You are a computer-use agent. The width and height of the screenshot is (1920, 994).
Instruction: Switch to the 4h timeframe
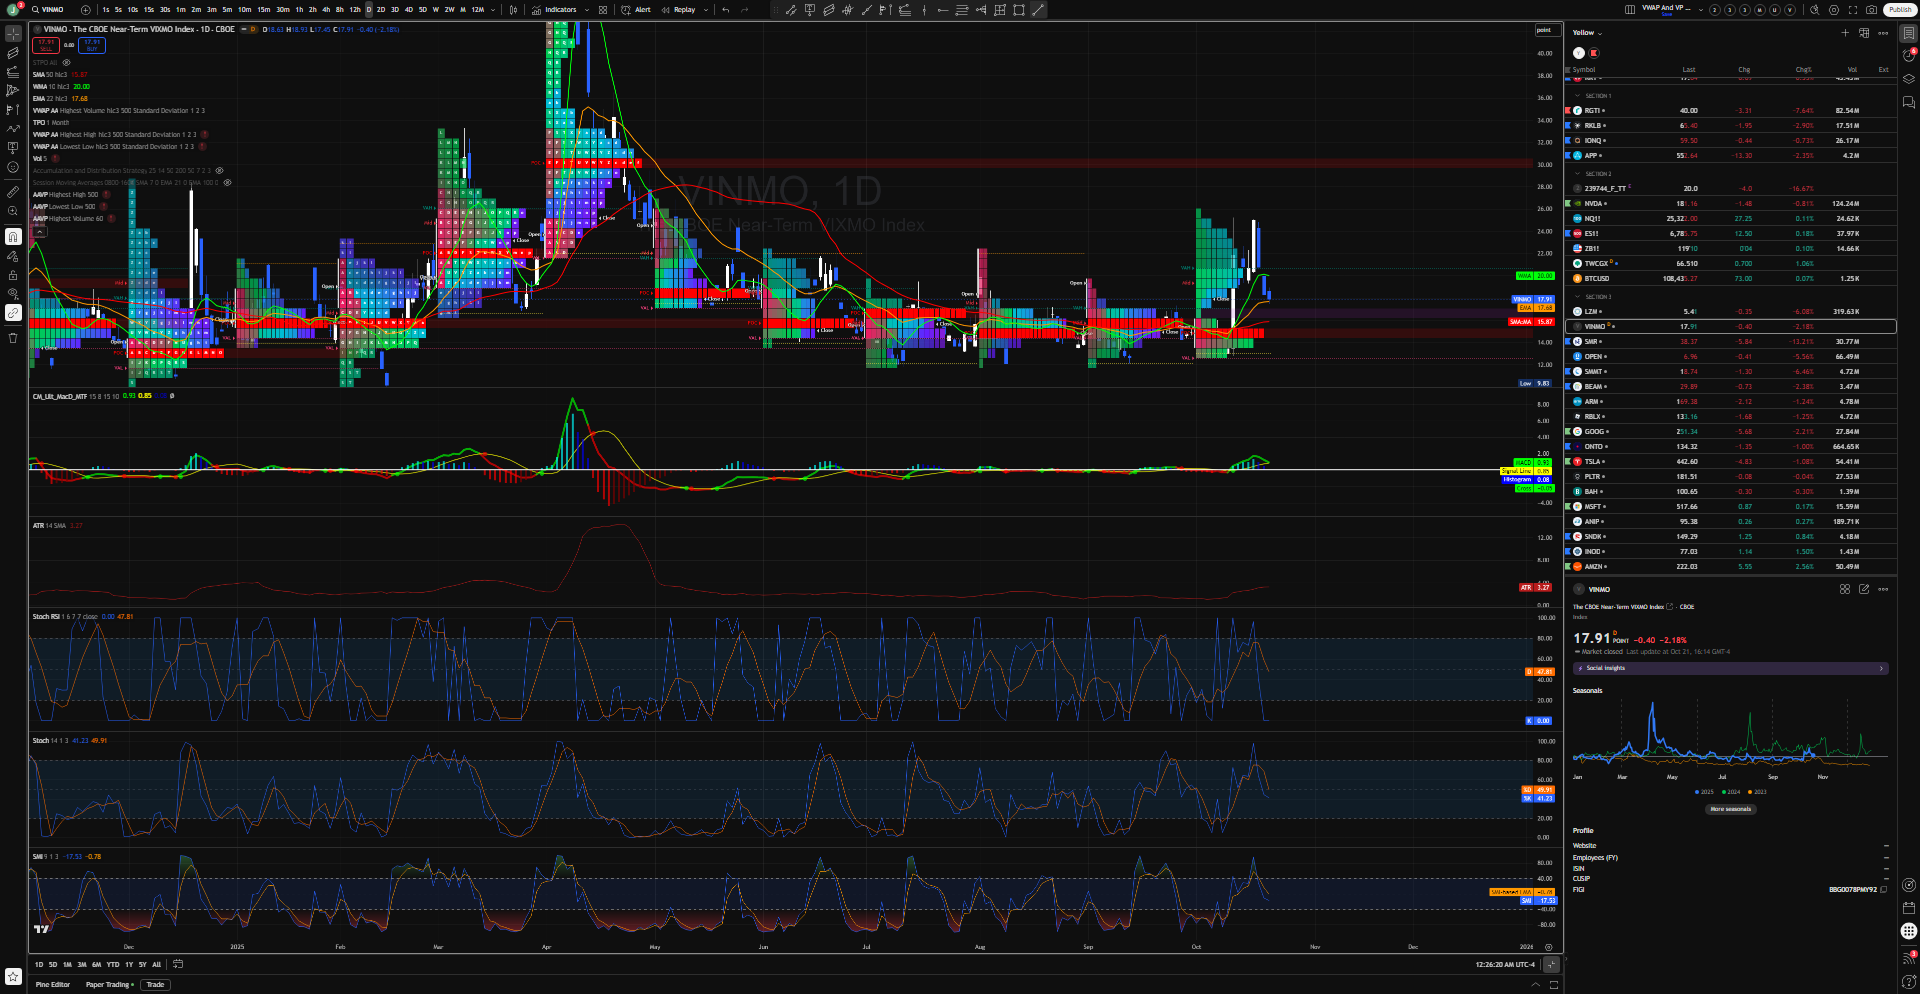coord(326,10)
